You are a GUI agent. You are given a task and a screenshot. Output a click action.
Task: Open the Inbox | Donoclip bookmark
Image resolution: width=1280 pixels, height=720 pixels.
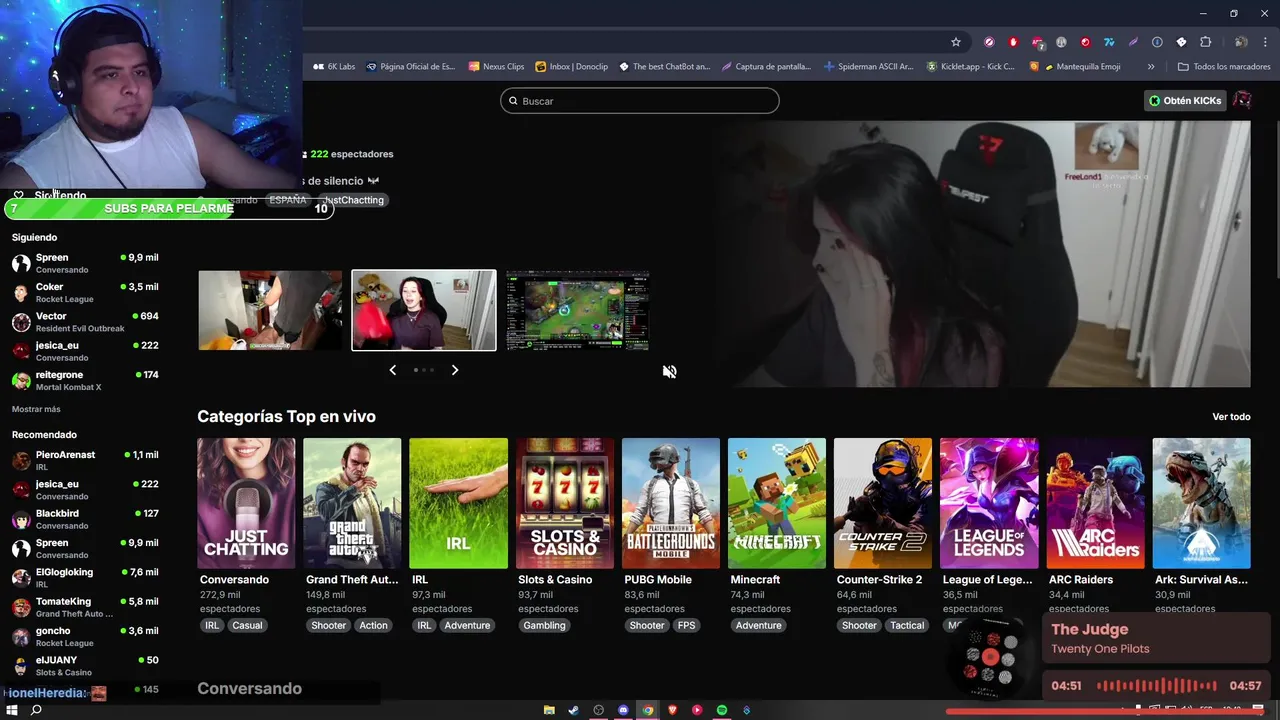[x=571, y=67]
